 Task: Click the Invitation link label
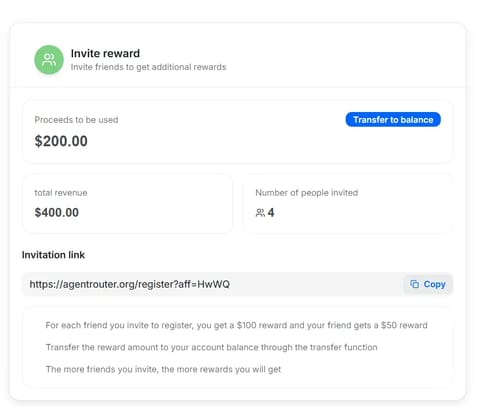pos(53,255)
